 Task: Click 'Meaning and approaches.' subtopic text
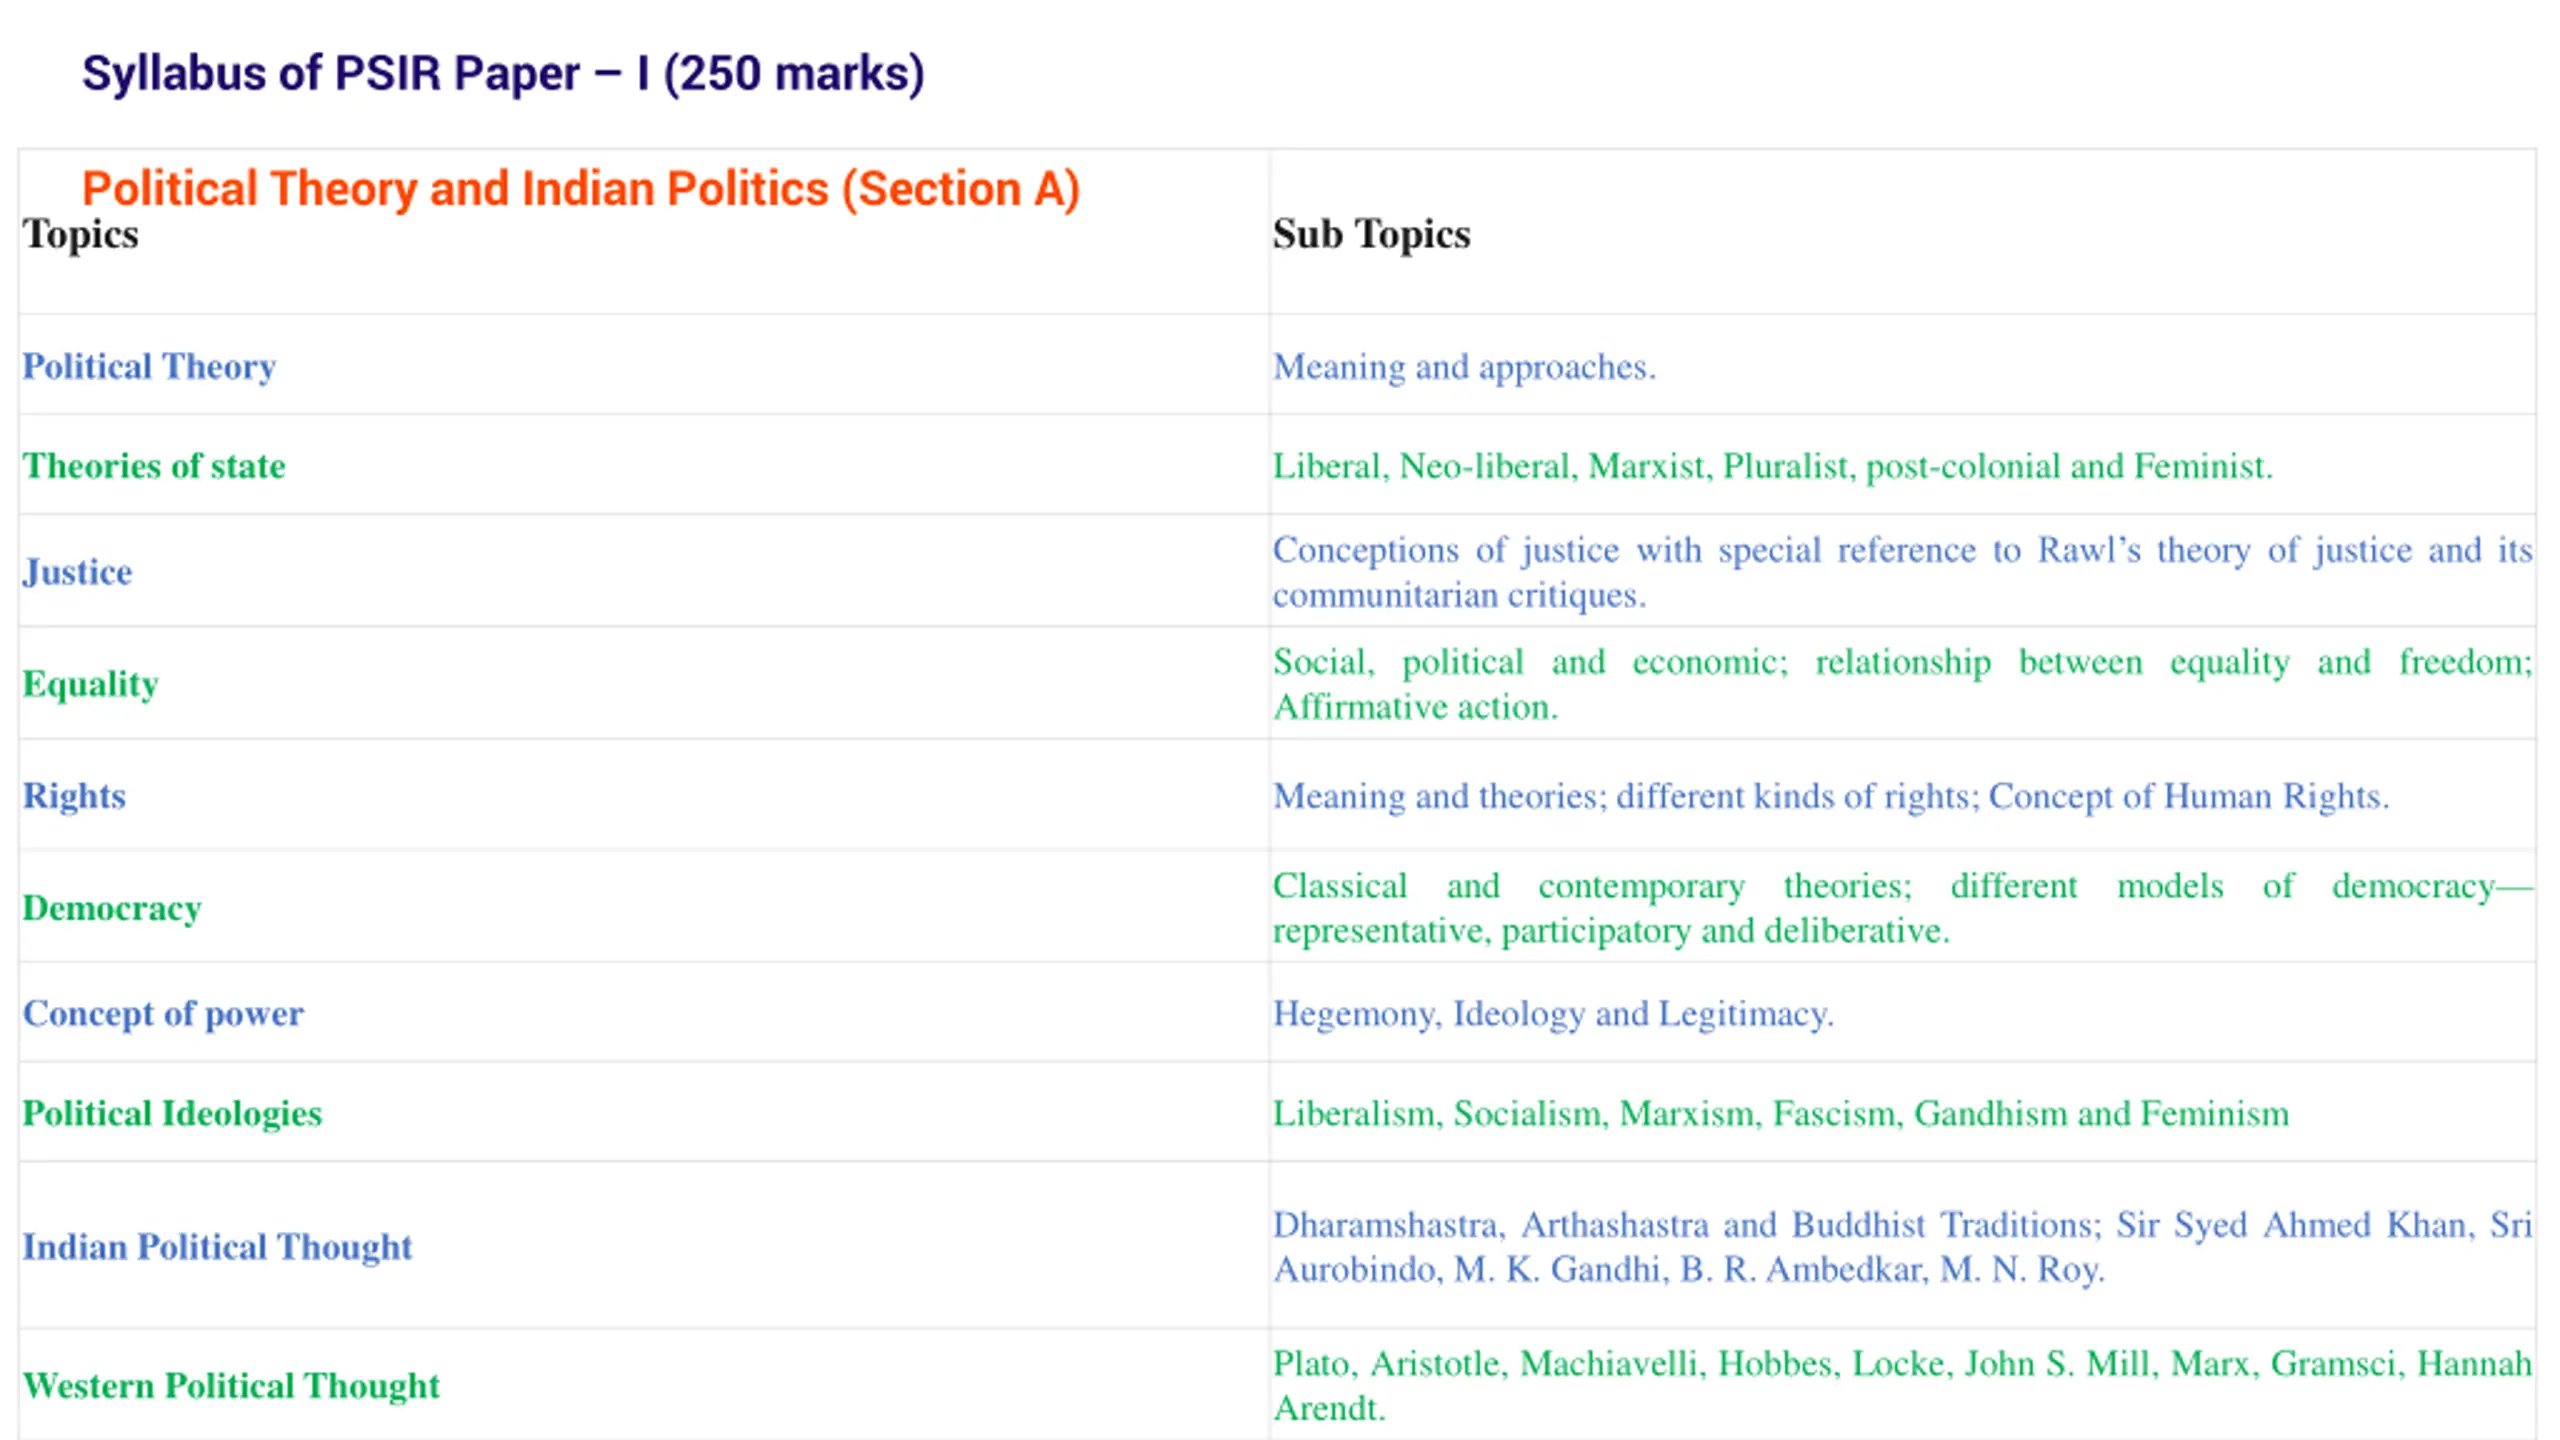(x=1464, y=367)
